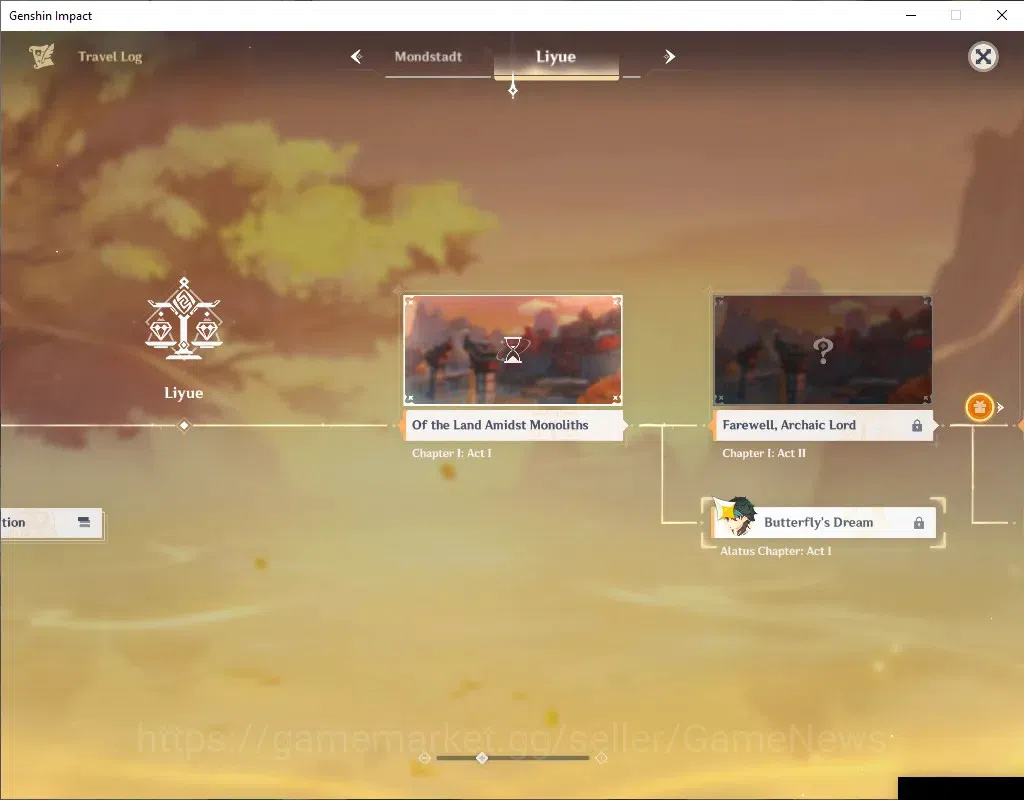Select the Of the Land Amidst Monoliths quest
The width and height of the screenshot is (1024, 800).
(513, 425)
